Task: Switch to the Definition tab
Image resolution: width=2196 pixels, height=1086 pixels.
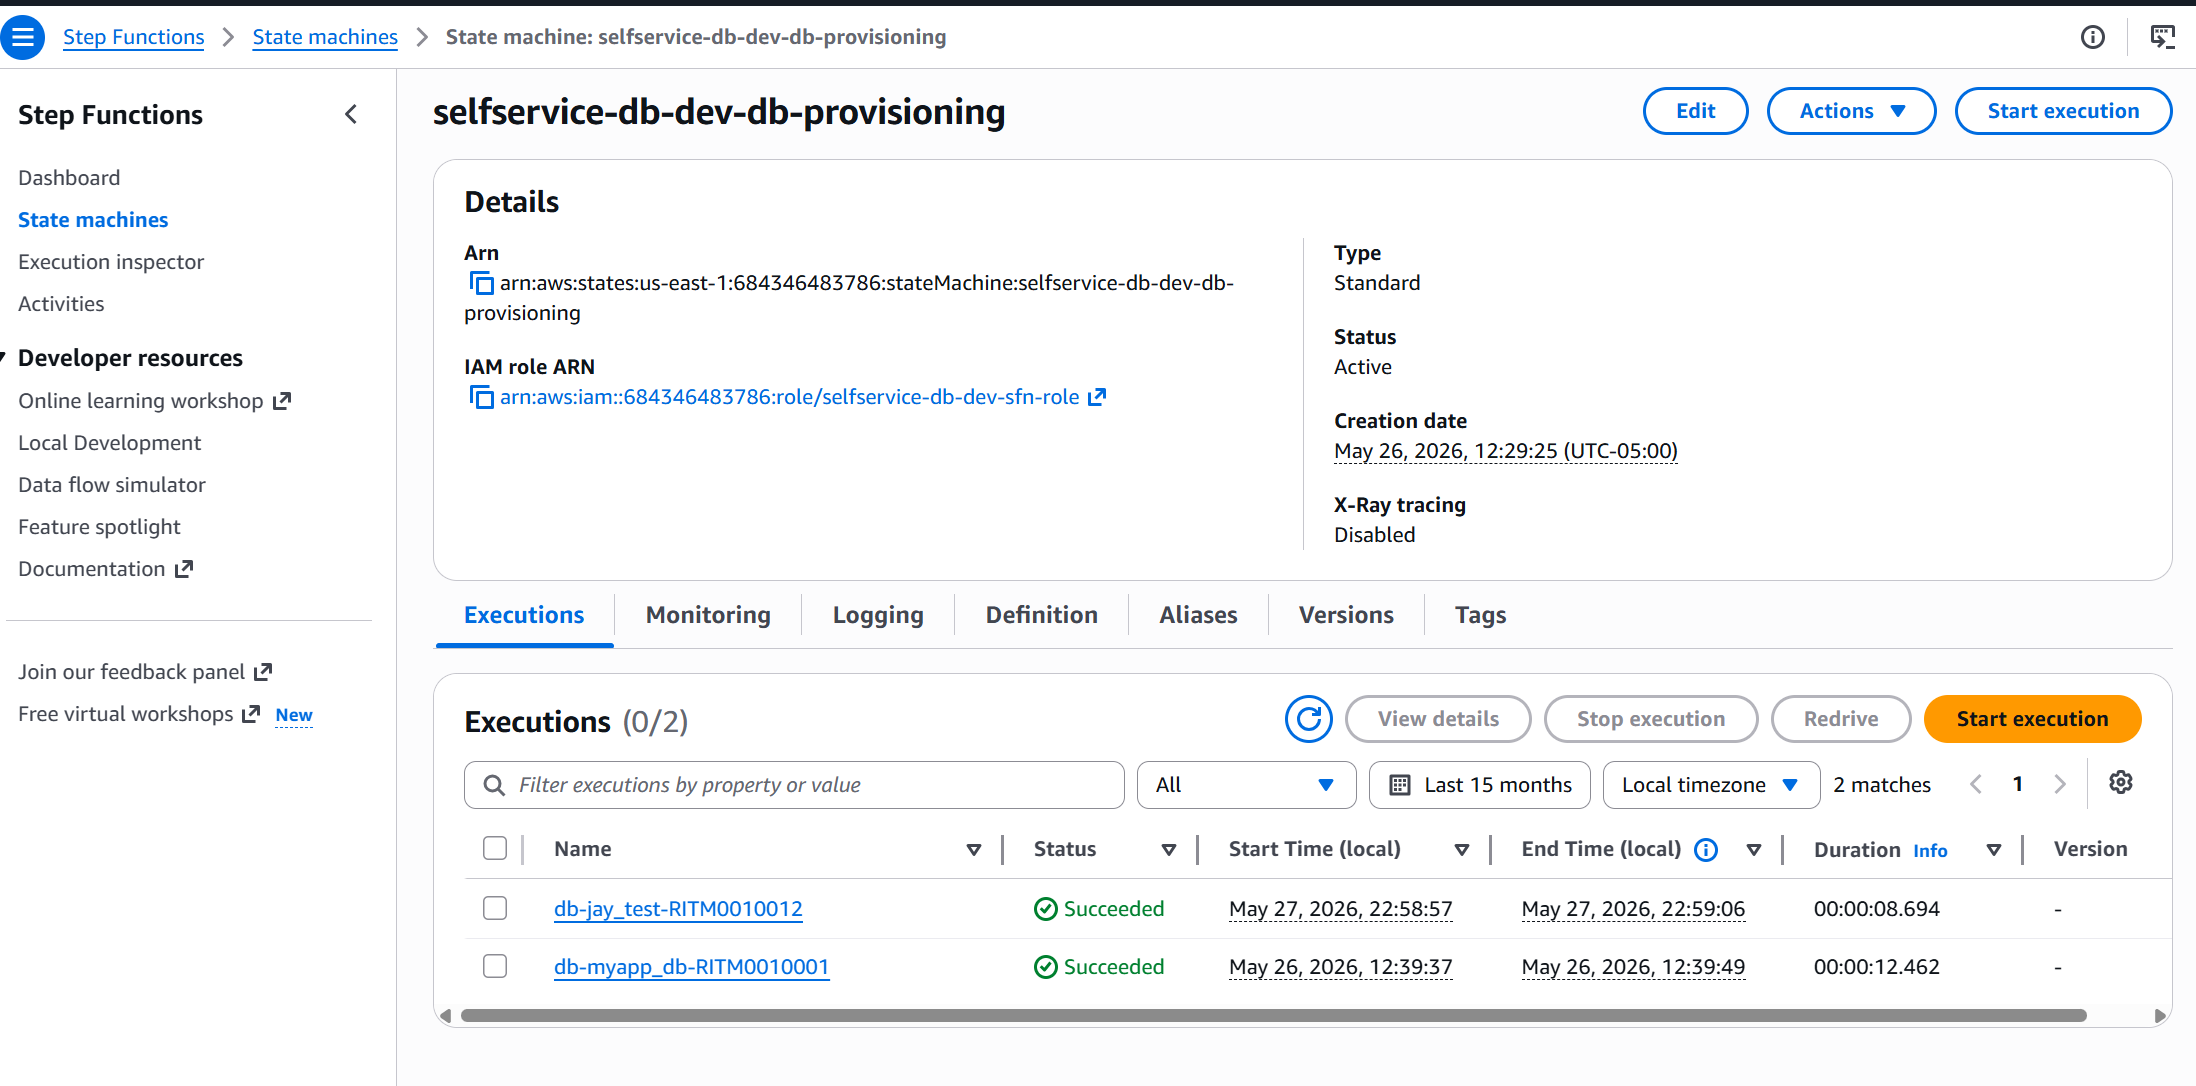Action: [x=1041, y=615]
